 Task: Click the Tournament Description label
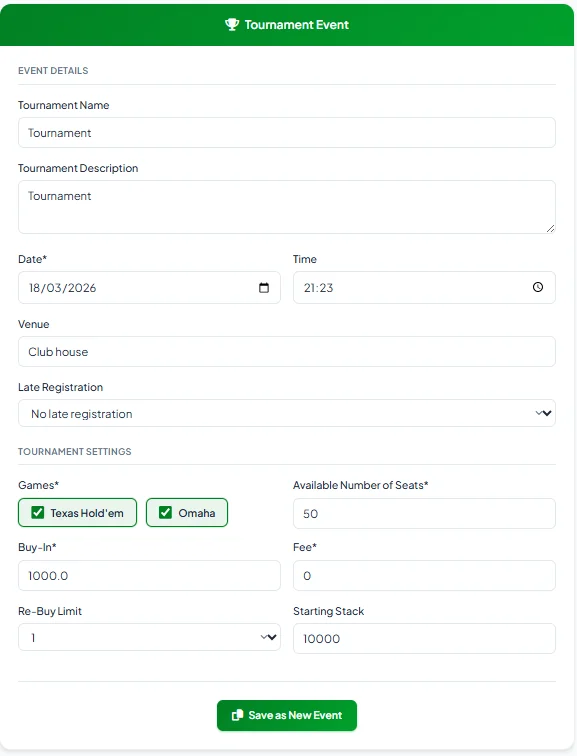[78, 168]
